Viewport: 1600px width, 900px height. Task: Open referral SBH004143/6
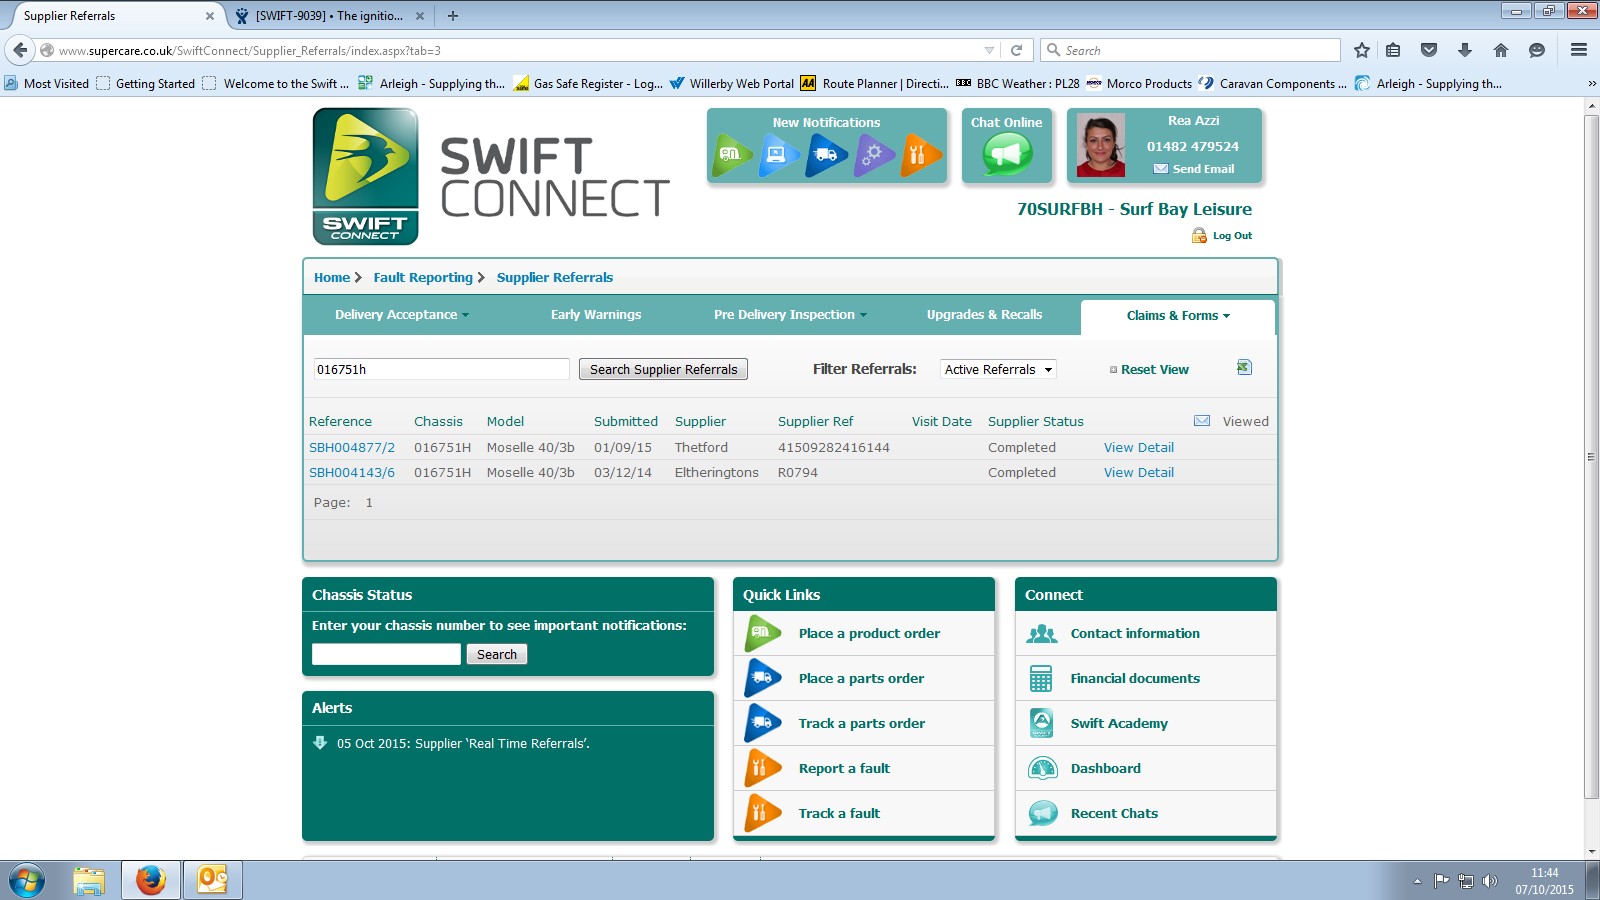[x=352, y=472]
